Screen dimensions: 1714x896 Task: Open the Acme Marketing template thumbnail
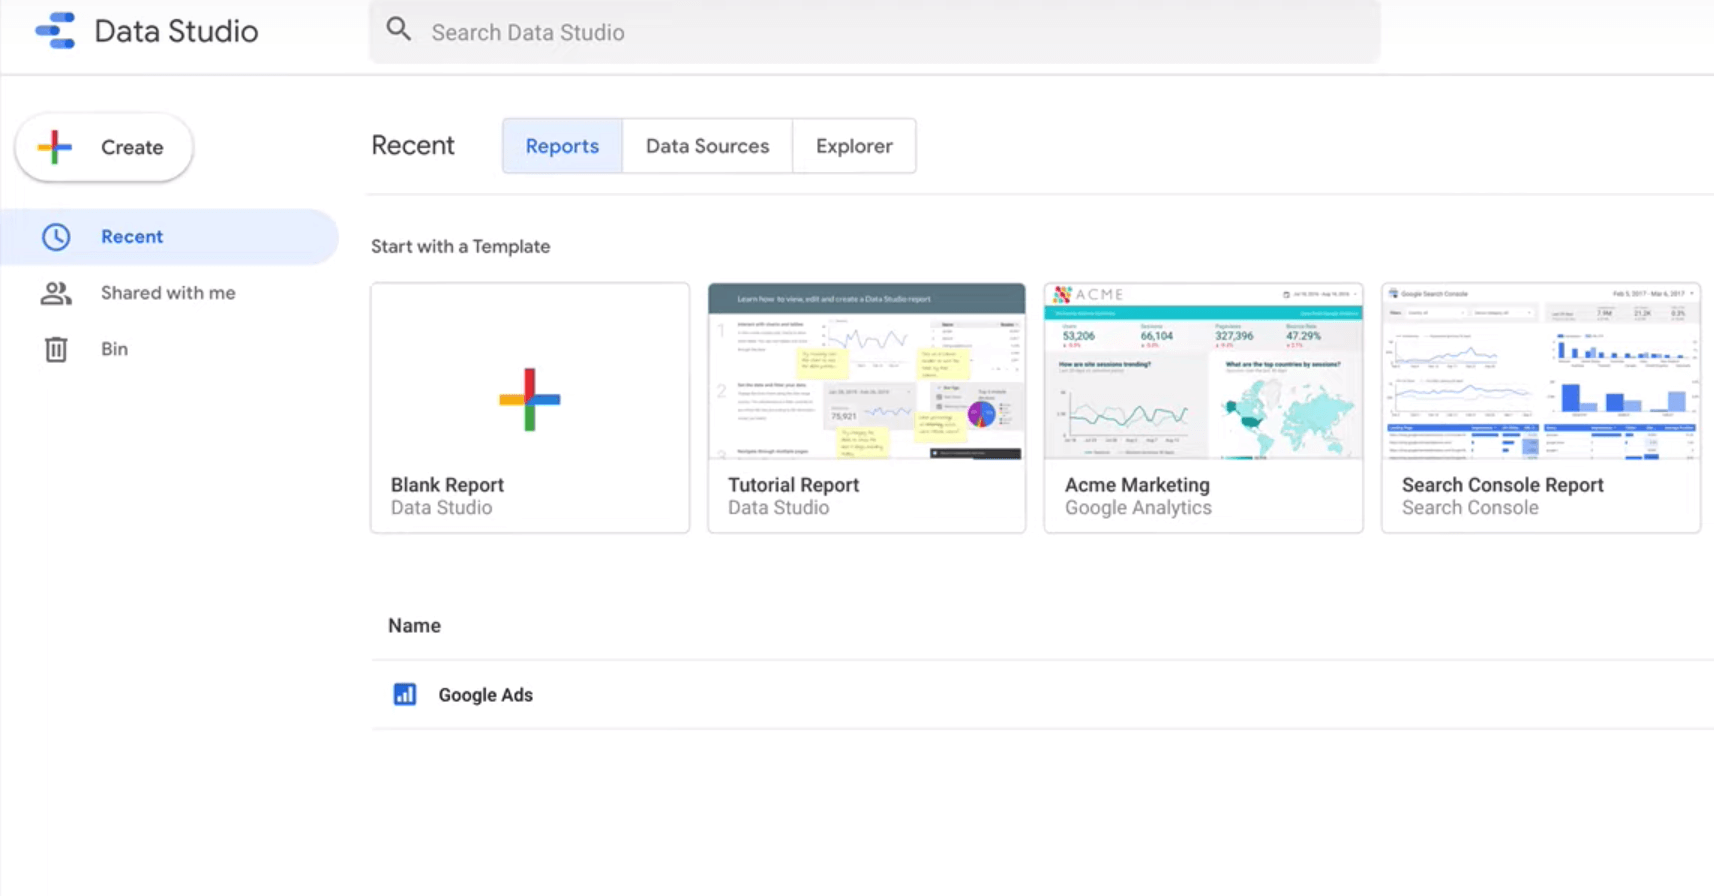click(1204, 371)
